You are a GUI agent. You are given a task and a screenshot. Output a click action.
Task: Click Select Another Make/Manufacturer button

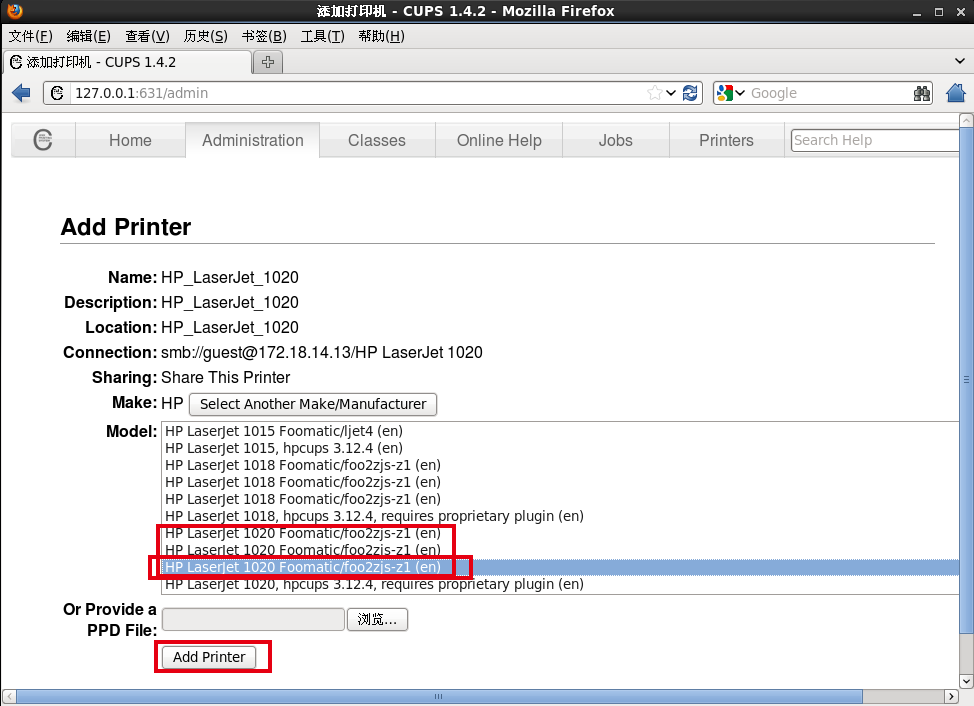(313, 404)
